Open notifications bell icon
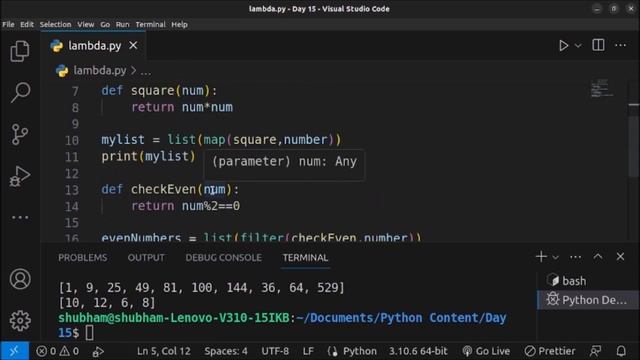640x360 pixels. tap(621, 351)
